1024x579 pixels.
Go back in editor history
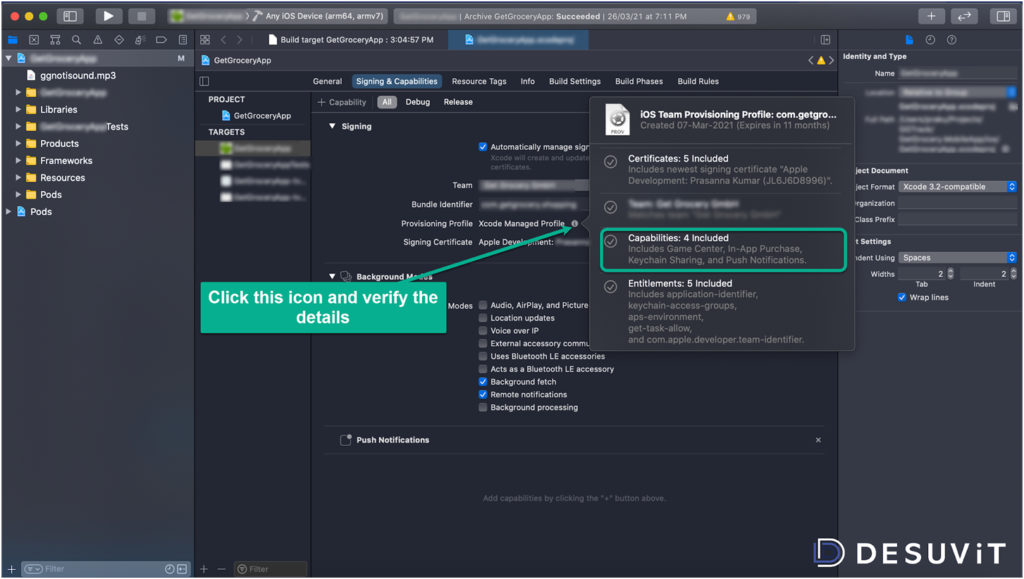[223, 40]
